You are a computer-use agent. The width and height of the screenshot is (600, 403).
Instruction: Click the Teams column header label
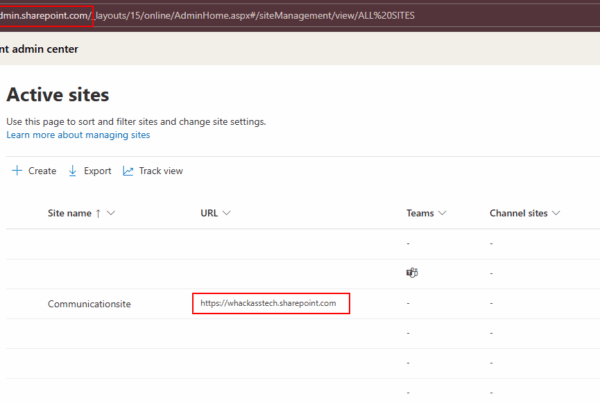(420, 213)
